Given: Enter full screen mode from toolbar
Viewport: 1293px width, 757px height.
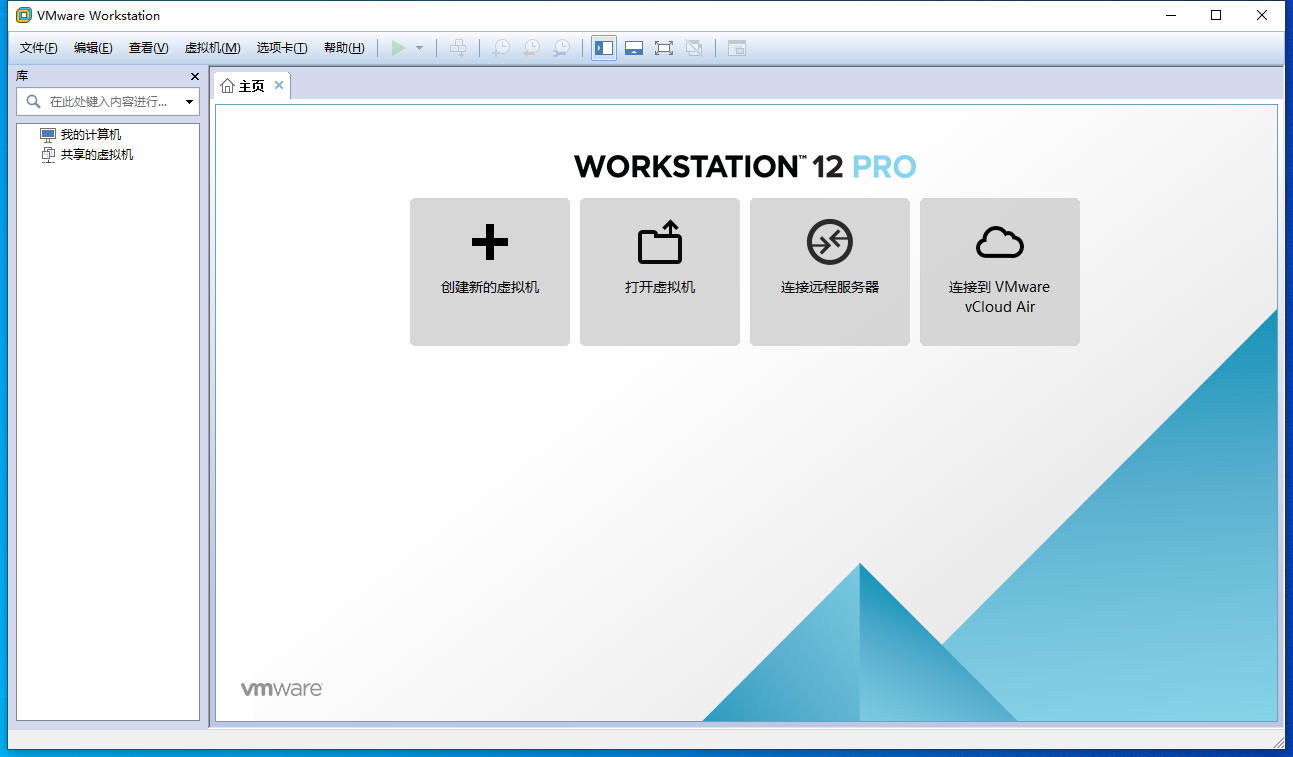Looking at the screenshot, I should coord(663,48).
